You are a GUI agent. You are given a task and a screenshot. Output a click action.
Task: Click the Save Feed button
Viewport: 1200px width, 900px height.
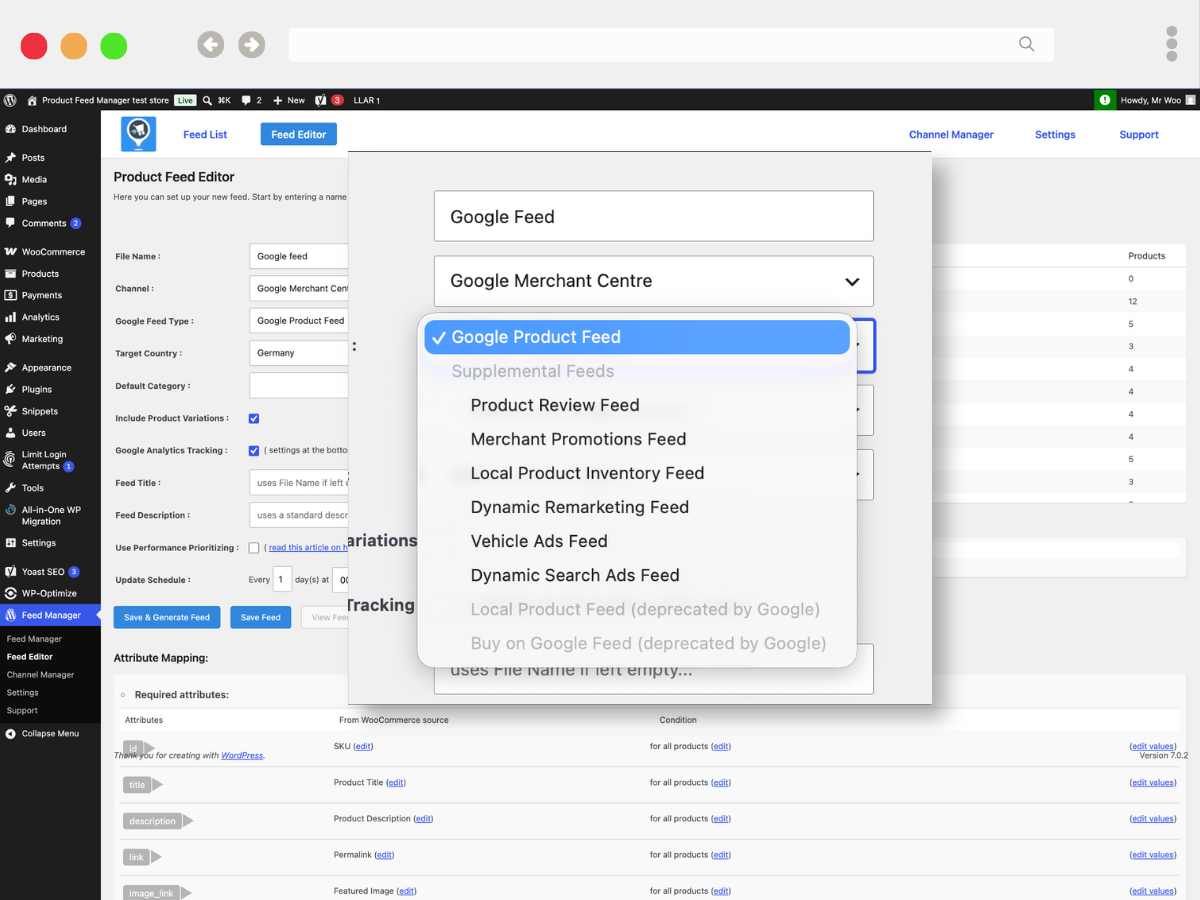click(261, 617)
